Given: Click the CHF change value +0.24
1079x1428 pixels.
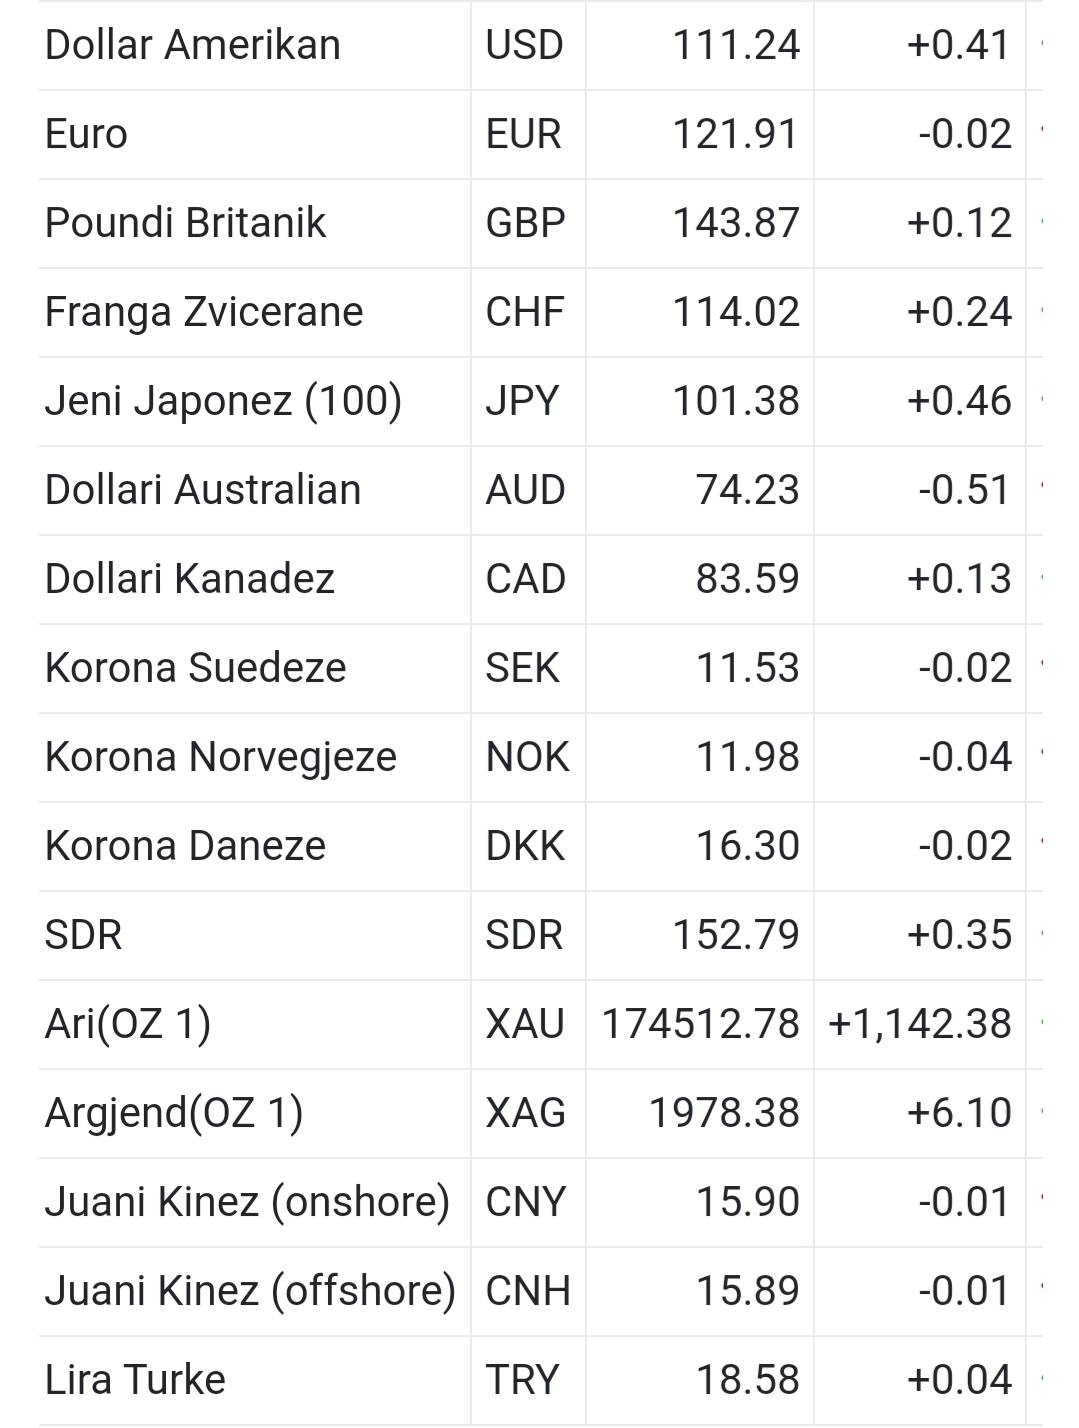Looking at the screenshot, I should pyautogui.click(x=959, y=312).
